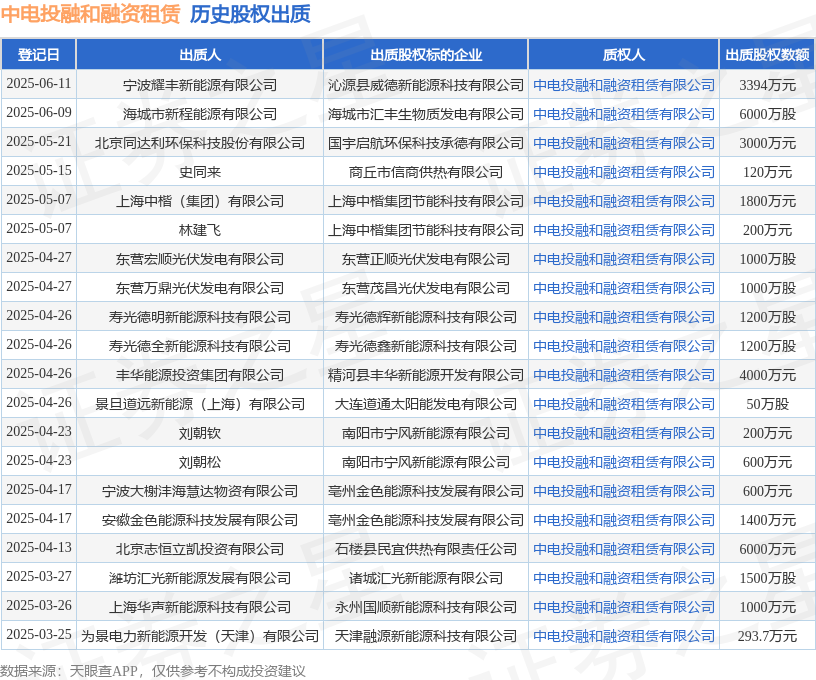816x680 pixels.
Task: Open 质权人 link in 史同来 row
Action: pos(623,172)
